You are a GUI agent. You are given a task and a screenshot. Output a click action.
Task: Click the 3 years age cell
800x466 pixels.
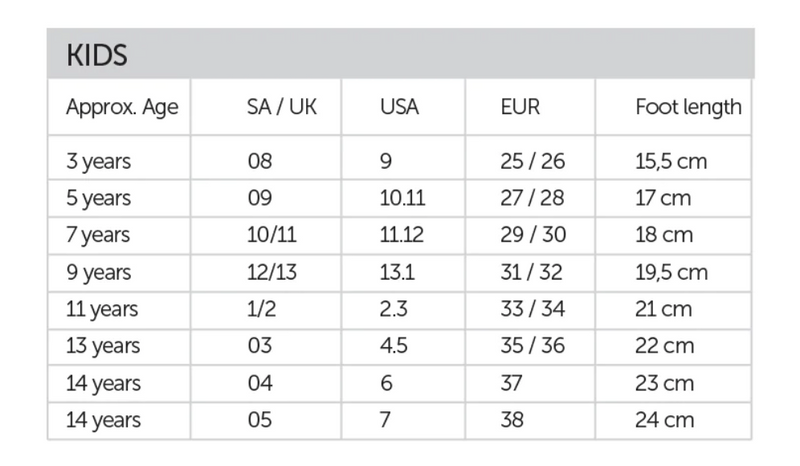click(98, 161)
